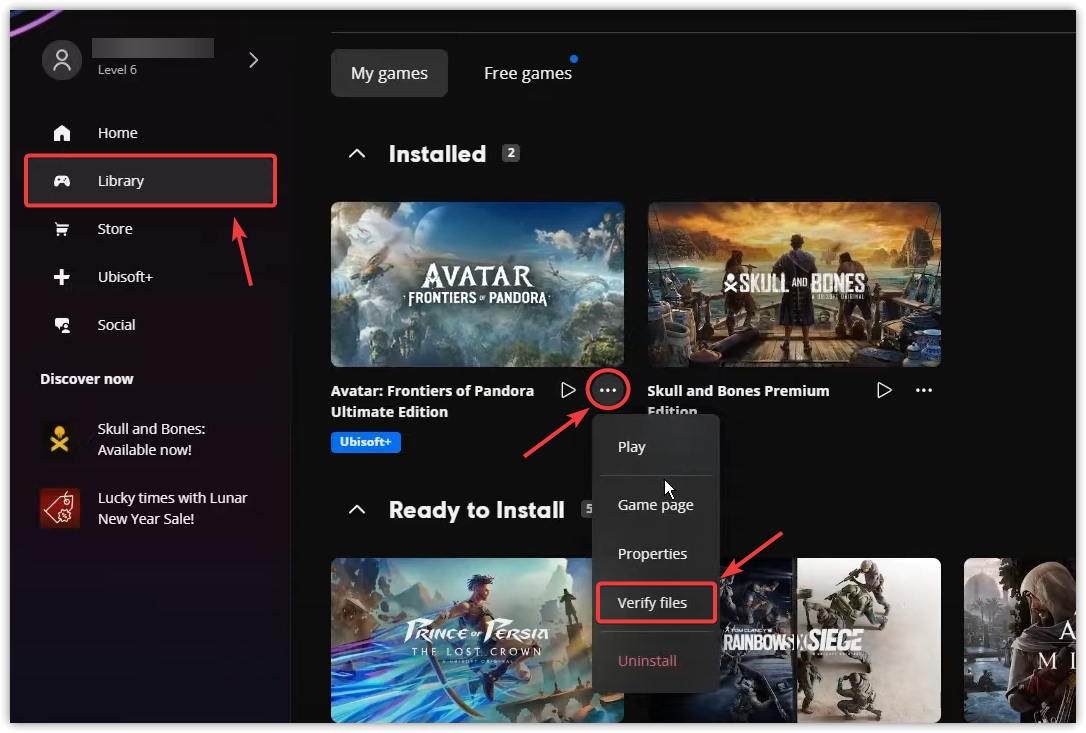Image resolution: width=1086 pixels, height=733 pixels.
Task: Switch to the Free games tab
Action: coord(528,73)
